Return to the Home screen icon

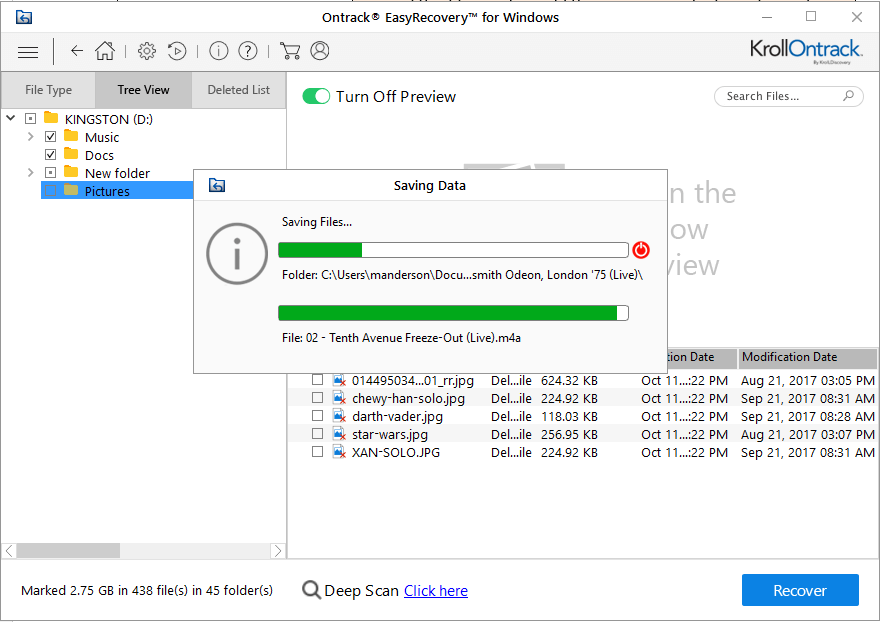coord(105,51)
